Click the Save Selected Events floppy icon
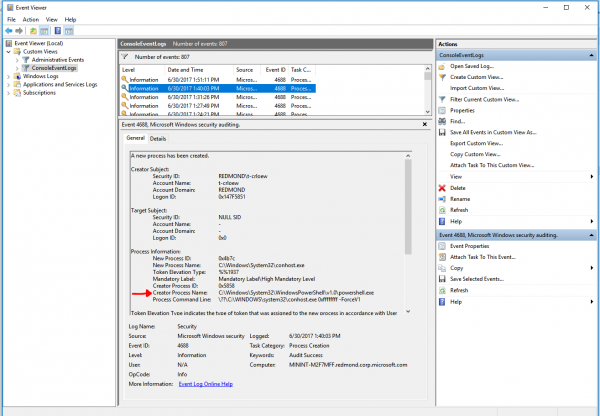Viewport: 600px width, 416px height. point(442,279)
